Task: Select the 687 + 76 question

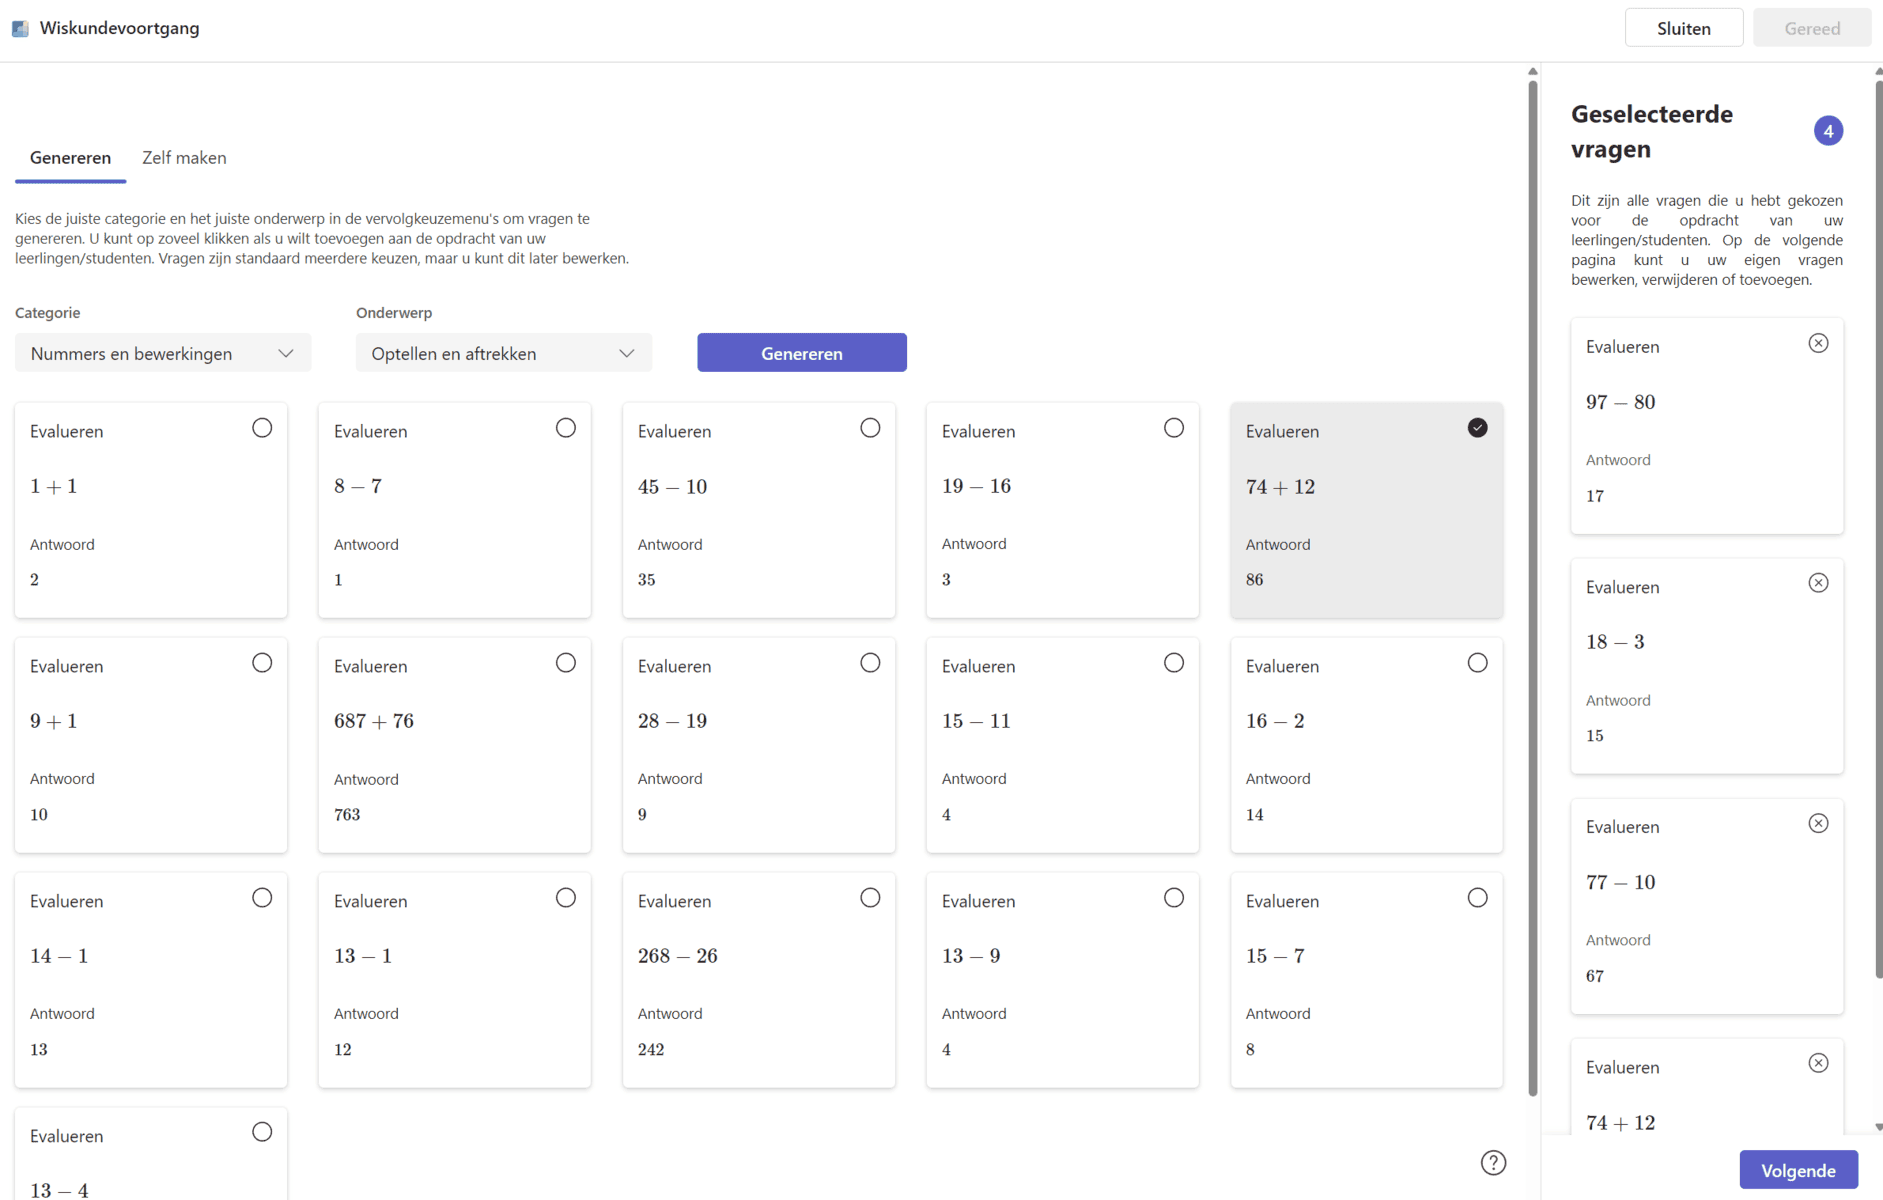Action: (566, 663)
